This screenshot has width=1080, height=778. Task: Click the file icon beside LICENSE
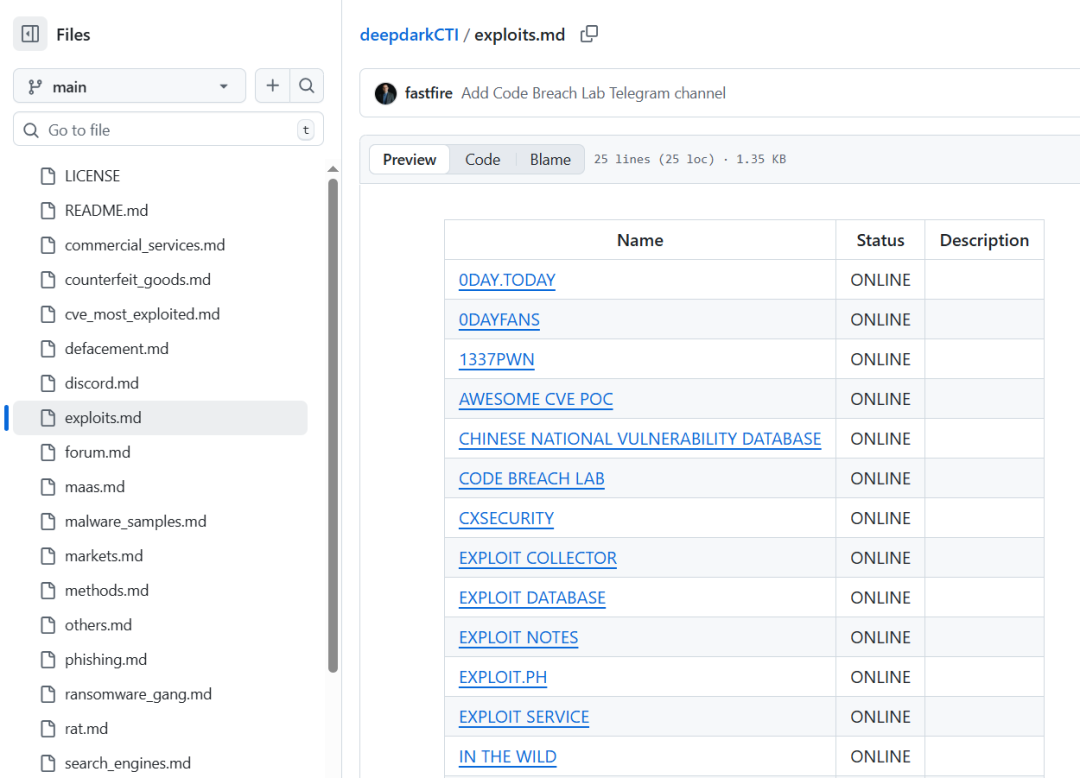(x=48, y=176)
